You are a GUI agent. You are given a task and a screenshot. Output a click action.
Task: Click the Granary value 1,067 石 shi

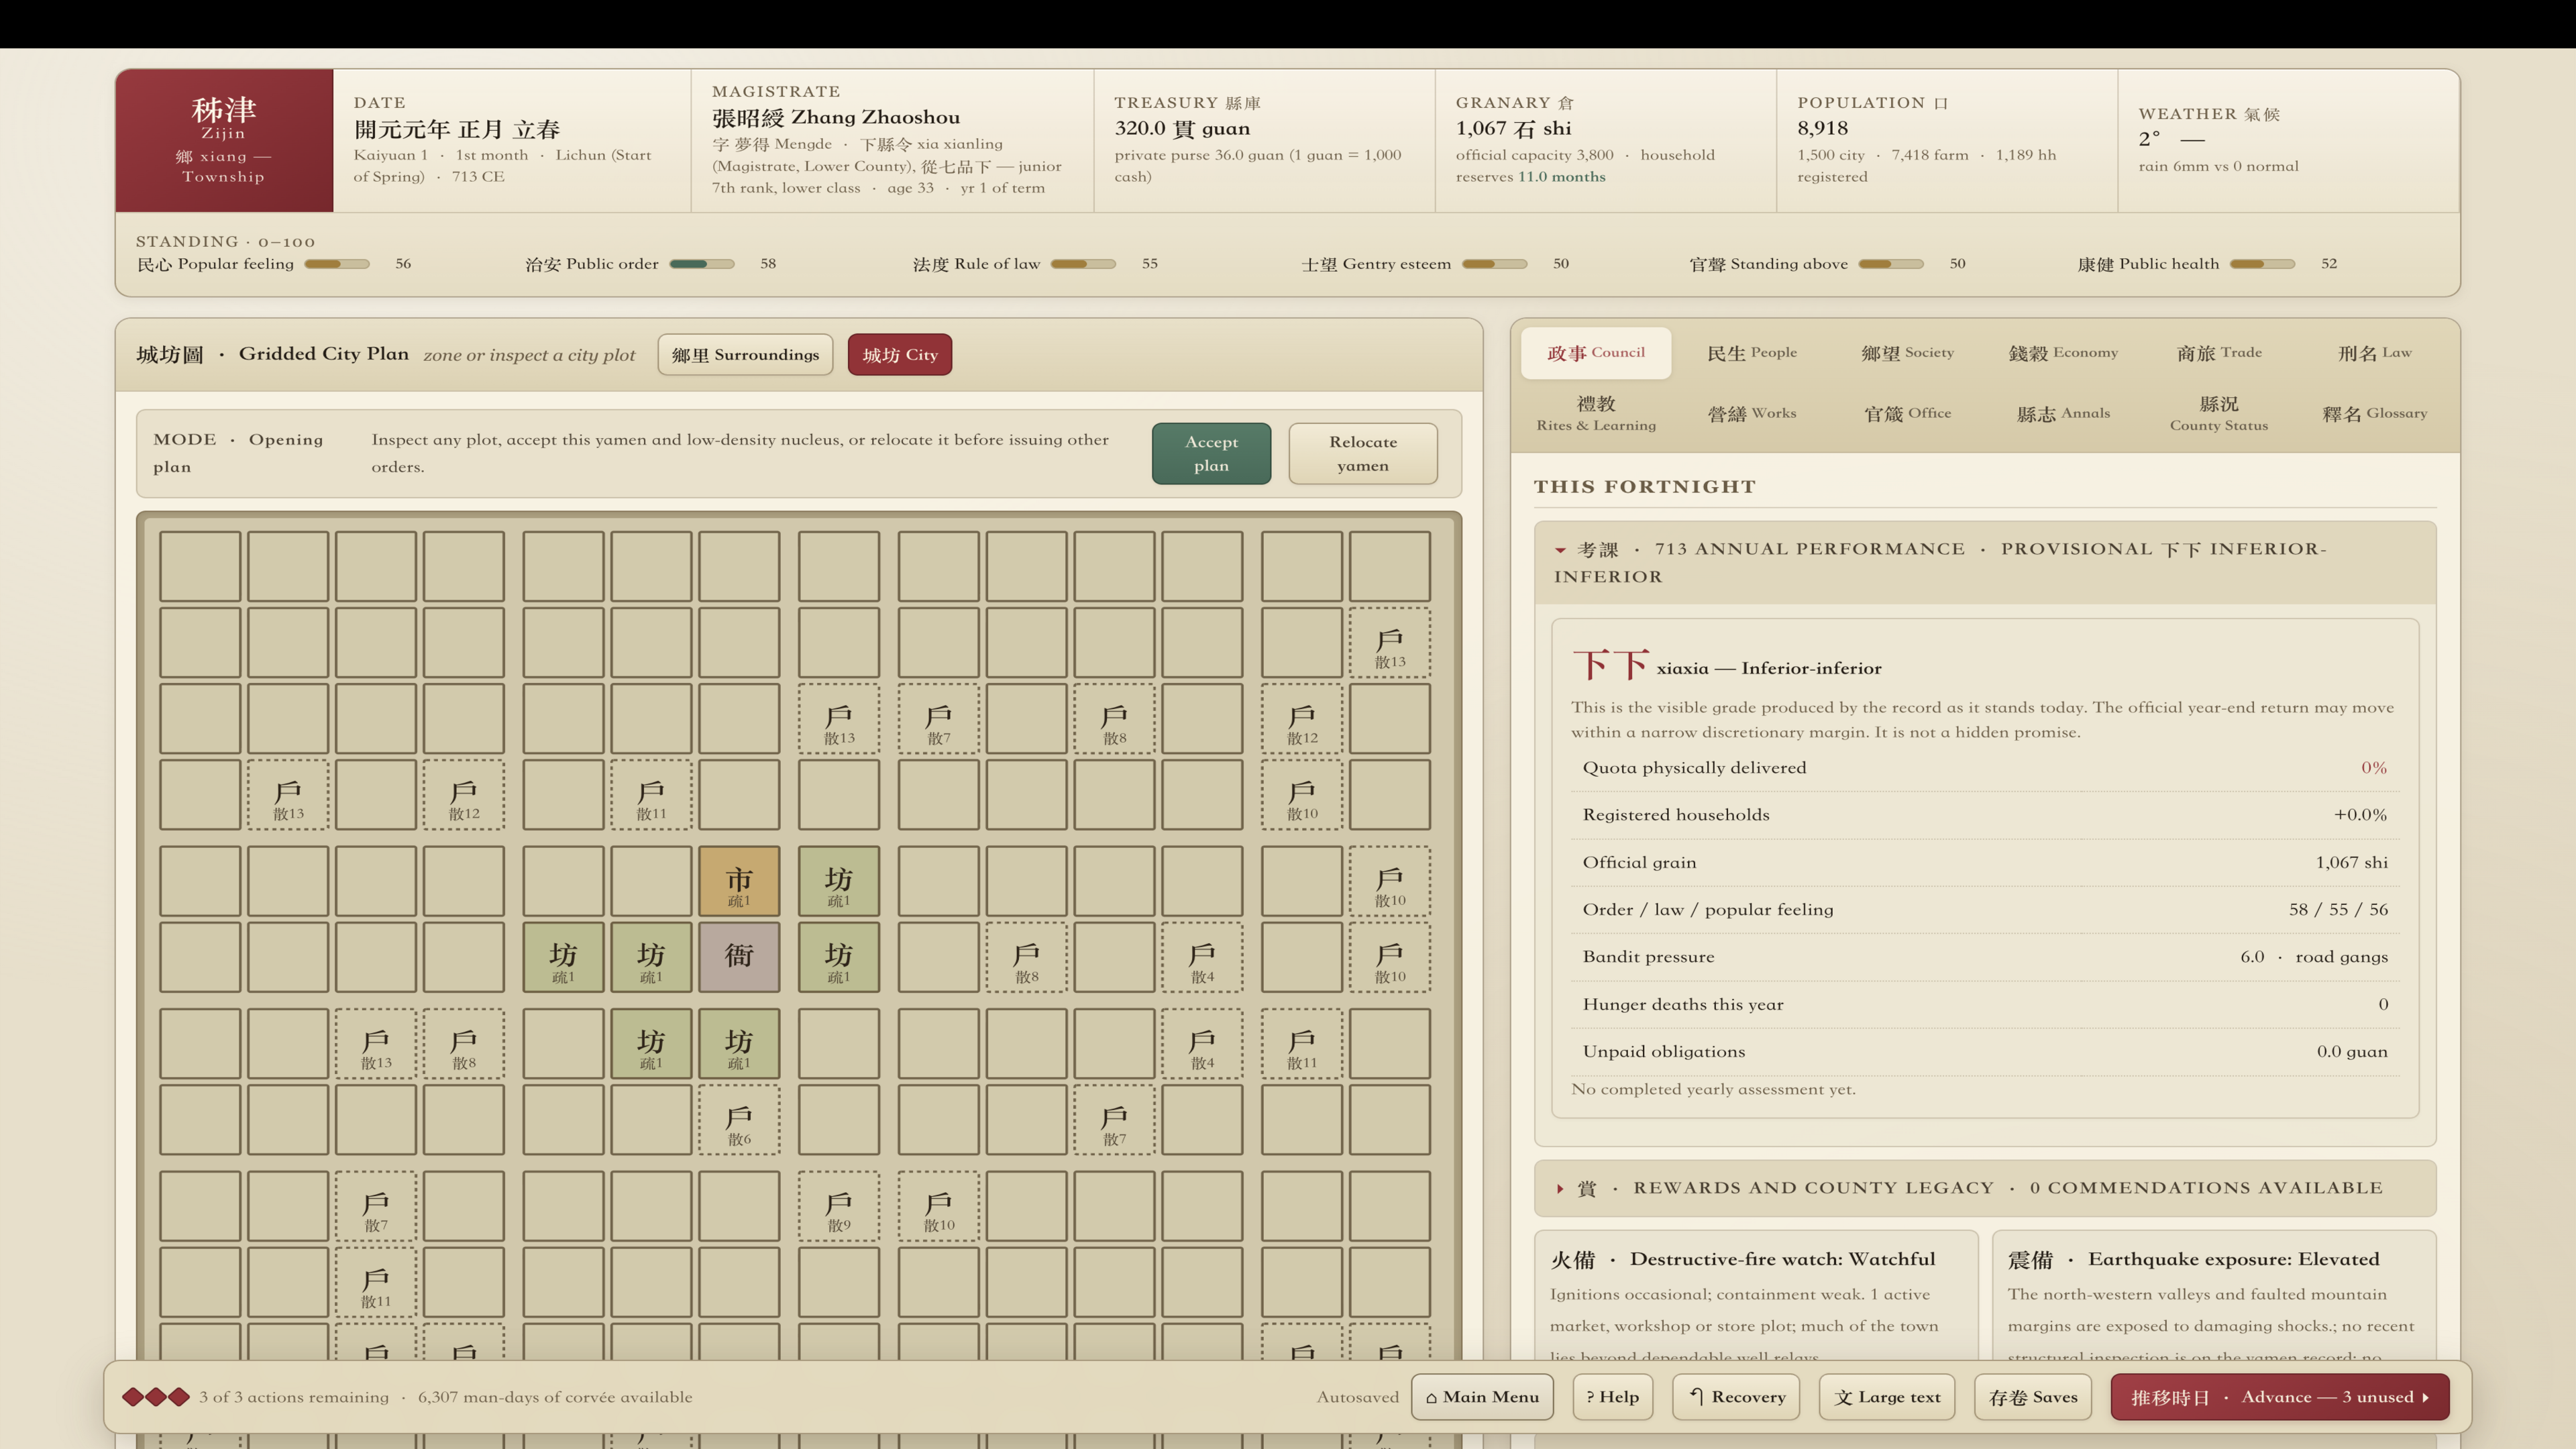pyautogui.click(x=1513, y=129)
